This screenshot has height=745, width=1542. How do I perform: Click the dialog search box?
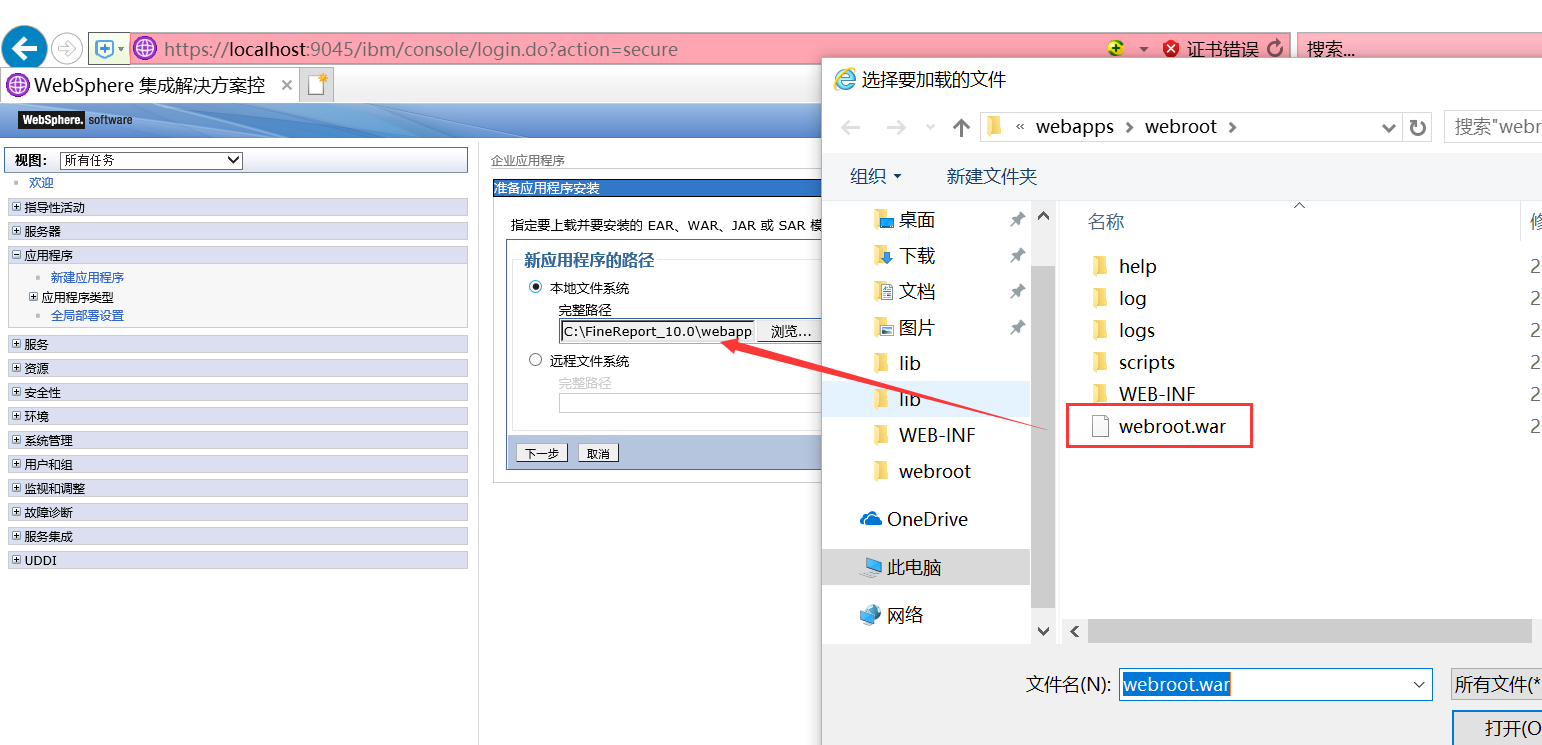click(1493, 127)
